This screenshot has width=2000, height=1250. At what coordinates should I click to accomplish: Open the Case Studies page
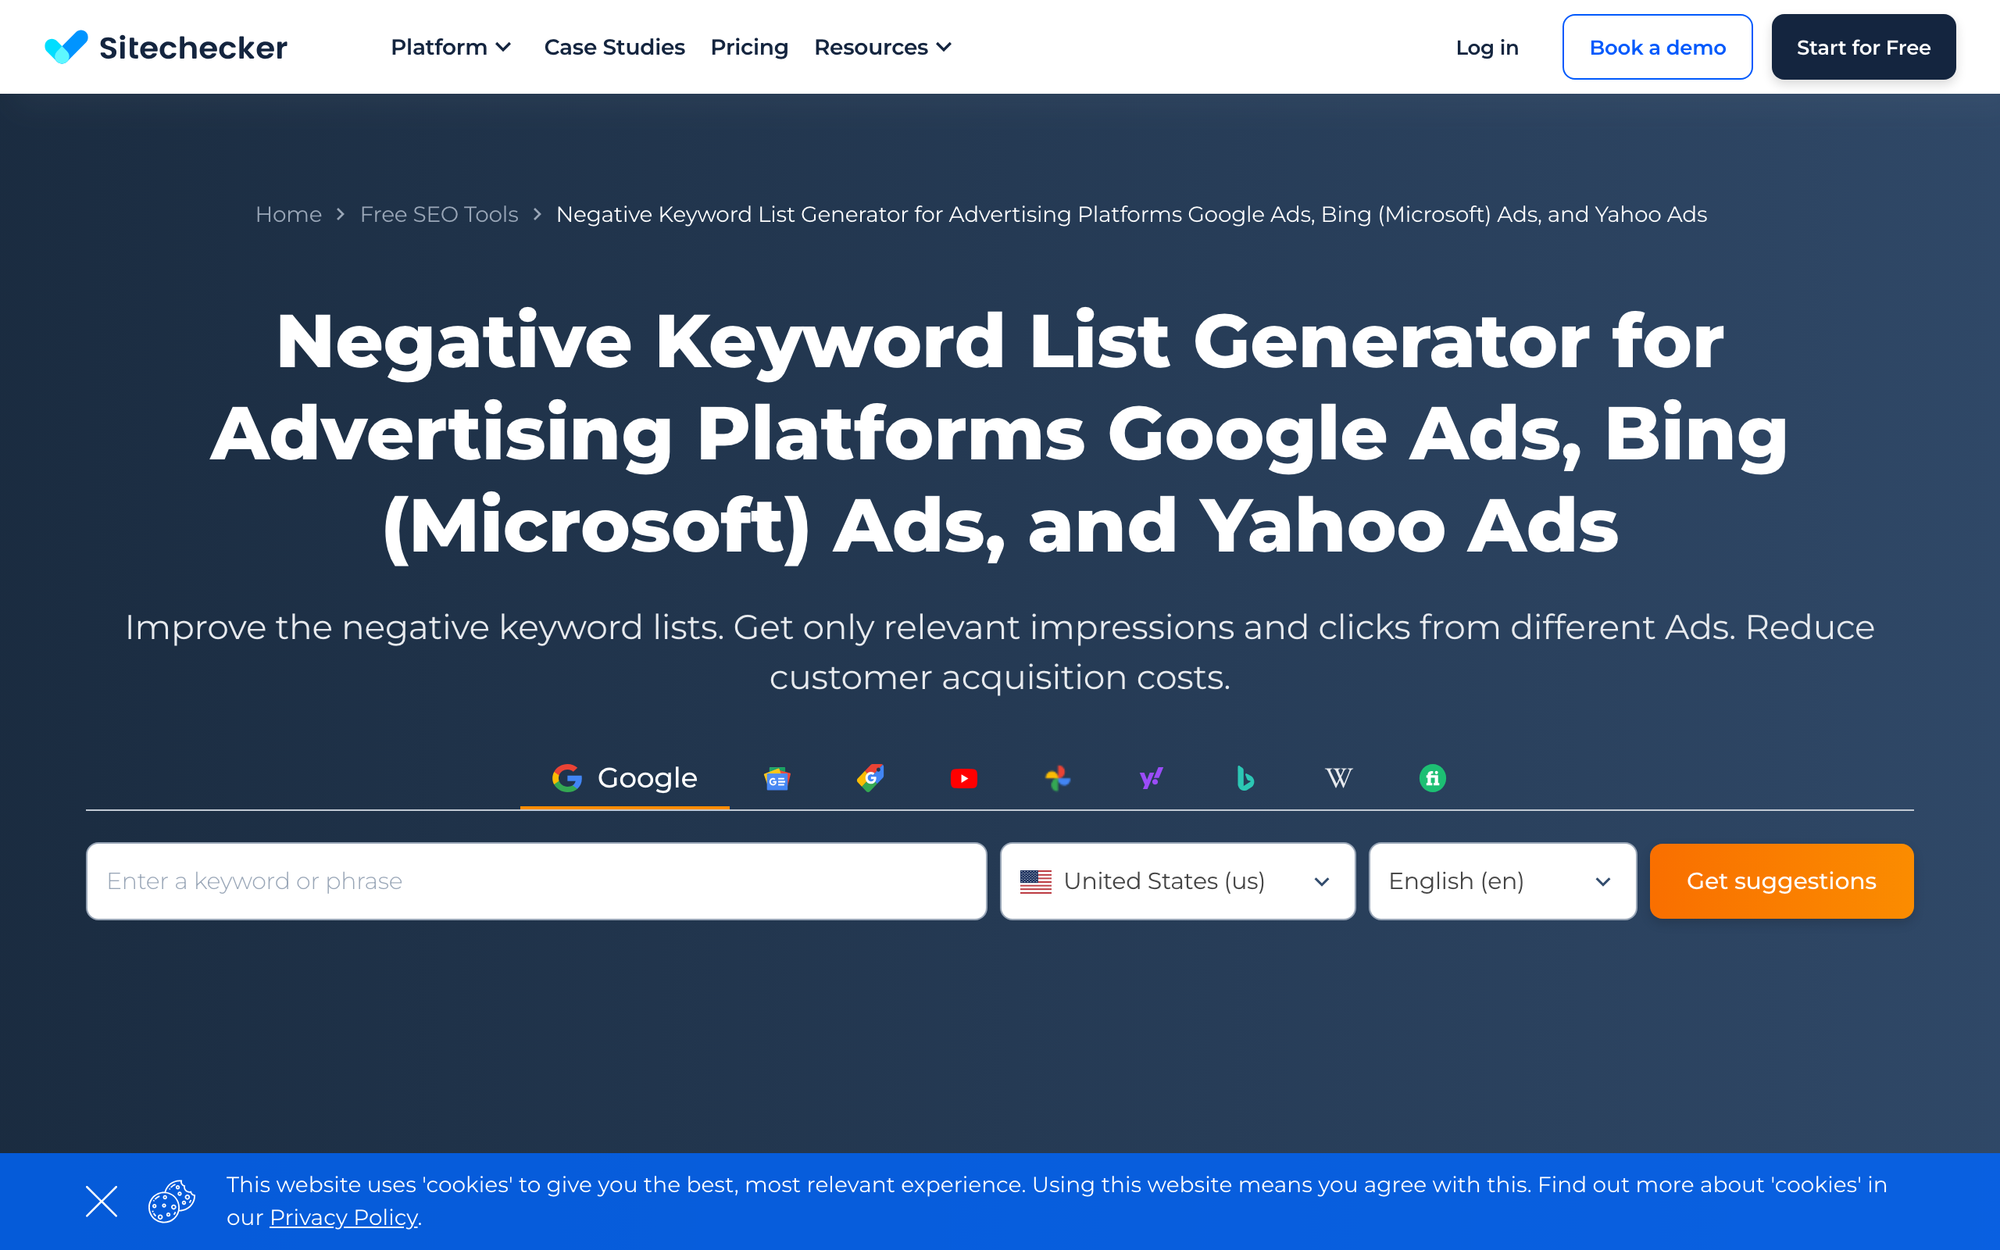[x=614, y=47]
